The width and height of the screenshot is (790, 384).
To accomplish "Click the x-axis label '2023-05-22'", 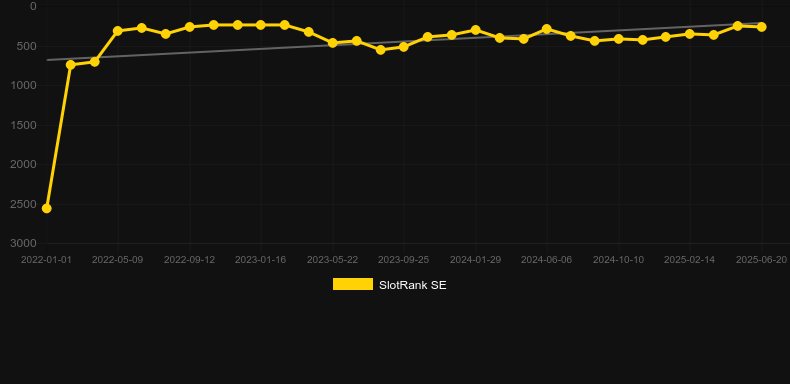I will (x=333, y=260).
